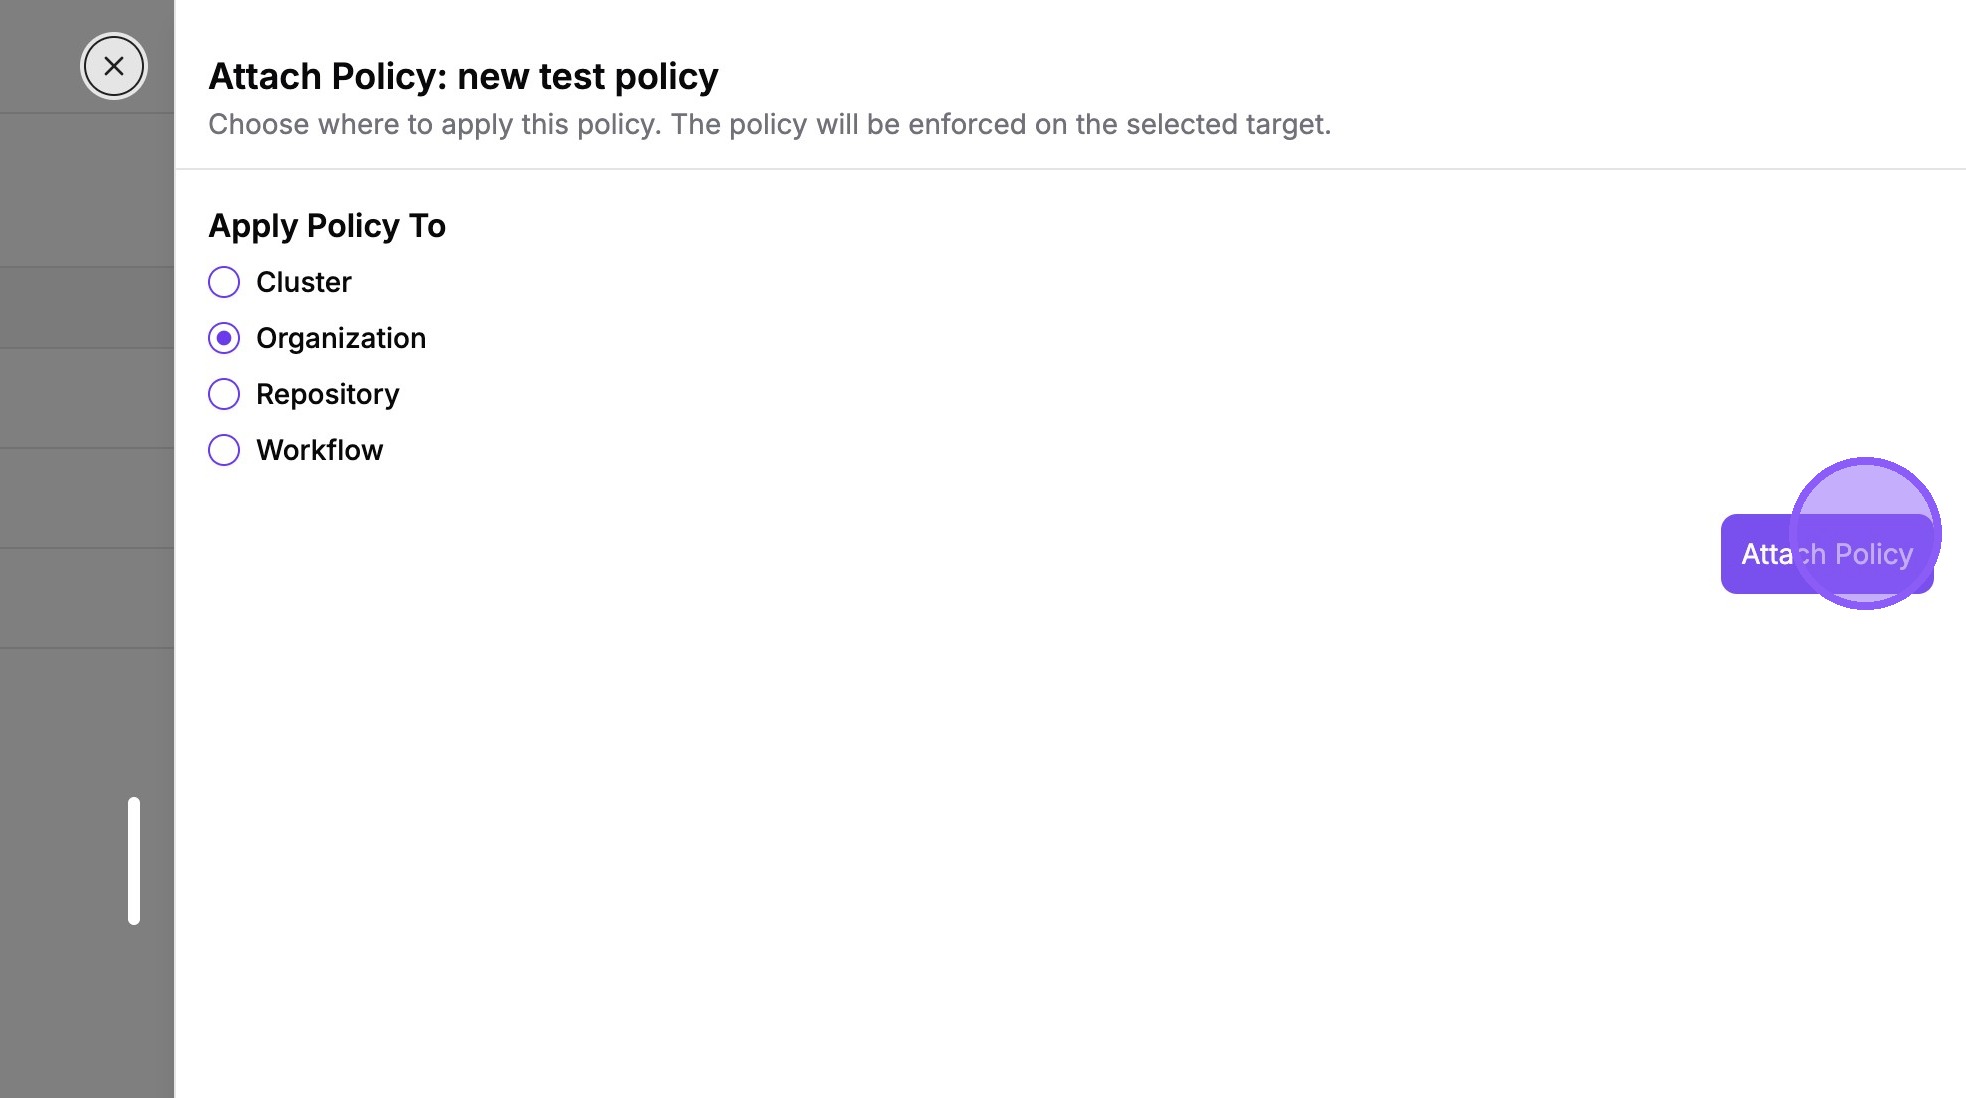
Task: Click the policy description subtitle text
Action: point(770,124)
